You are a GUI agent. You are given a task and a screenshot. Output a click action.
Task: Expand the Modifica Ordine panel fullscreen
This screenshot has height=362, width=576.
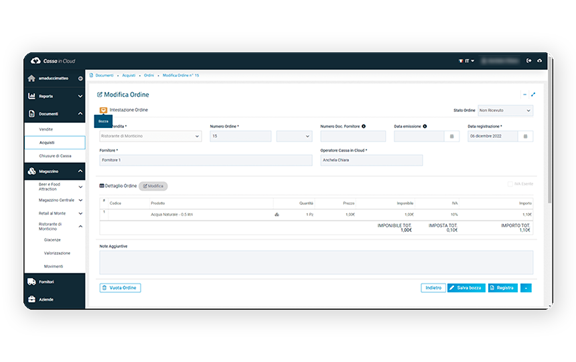(x=533, y=95)
